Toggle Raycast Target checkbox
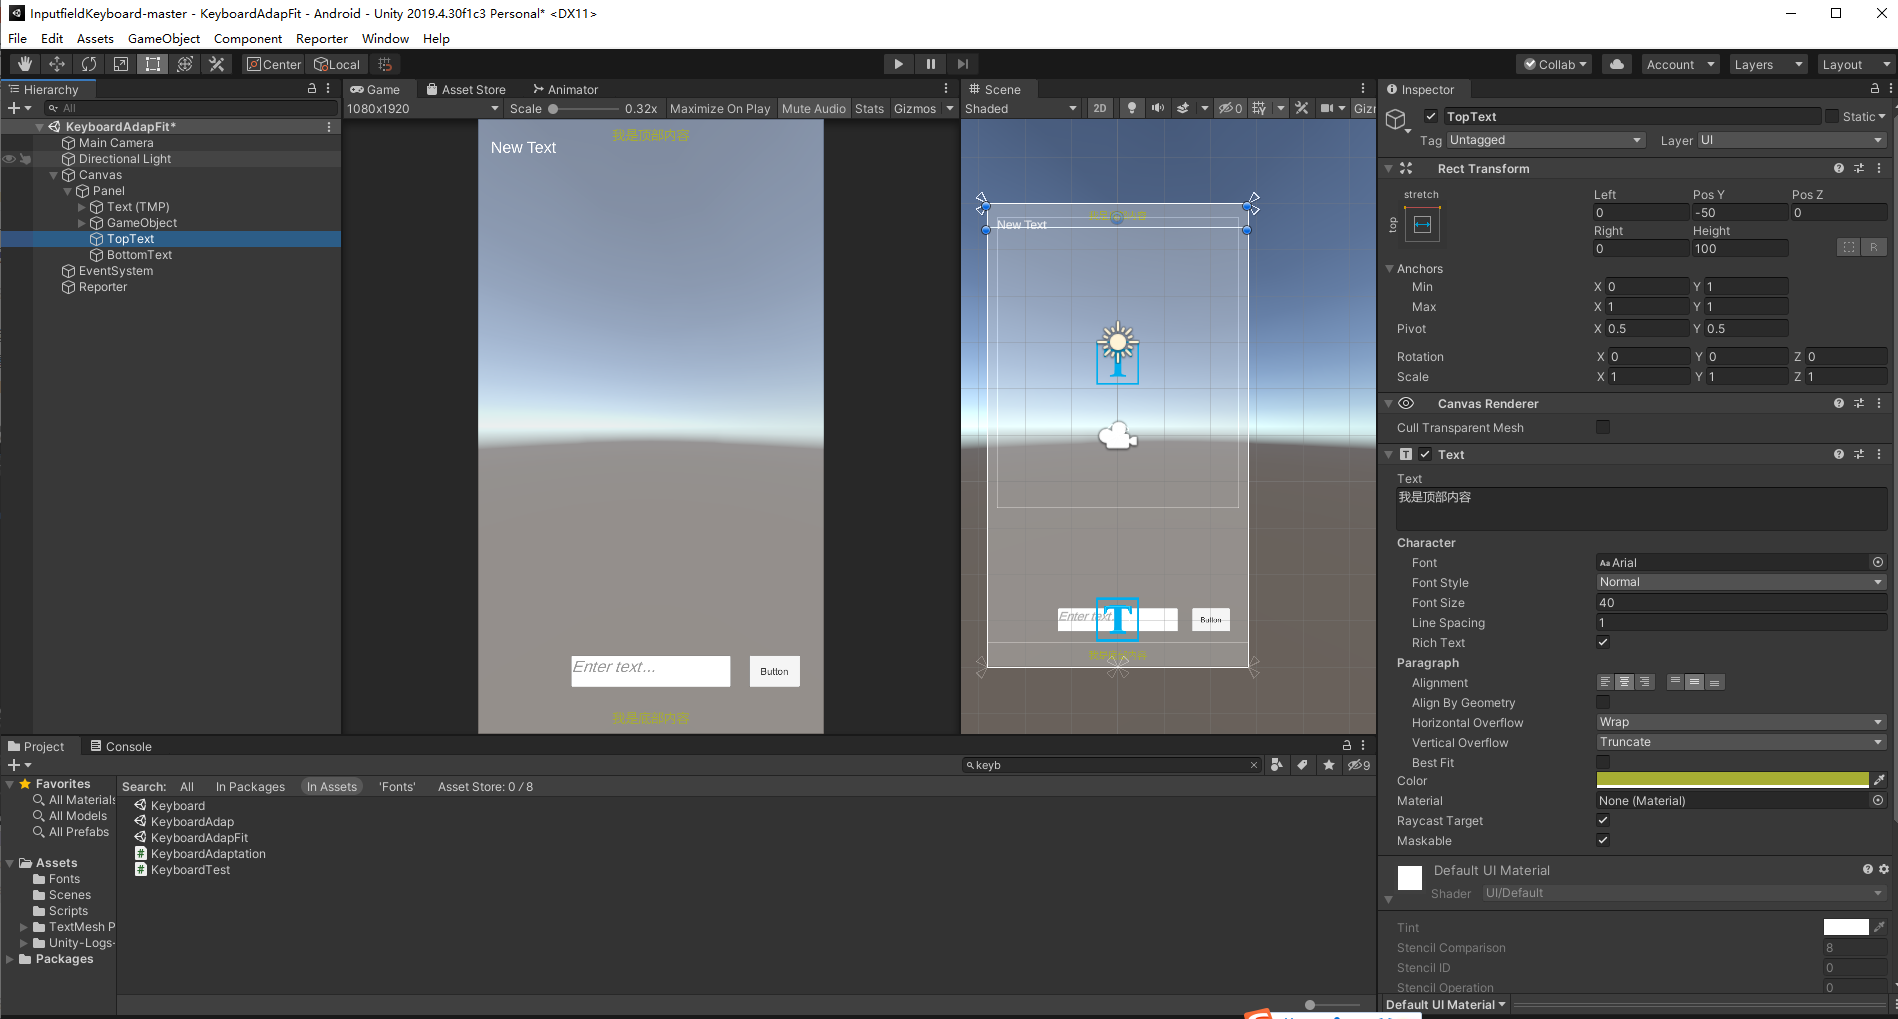 coord(1603,820)
